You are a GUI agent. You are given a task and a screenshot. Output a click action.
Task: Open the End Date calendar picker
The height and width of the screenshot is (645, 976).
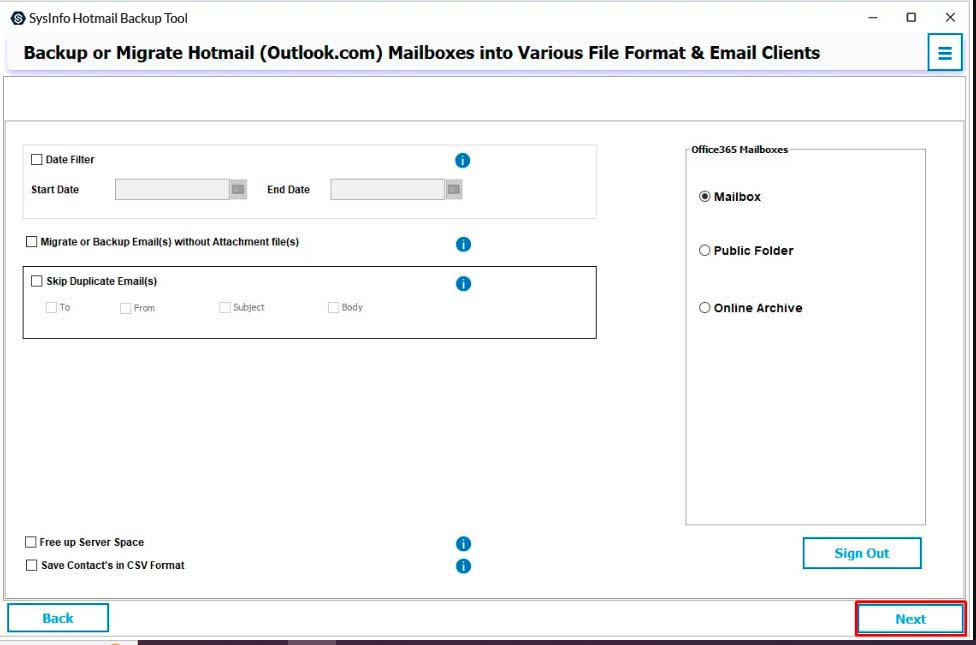(x=454, y=189)
